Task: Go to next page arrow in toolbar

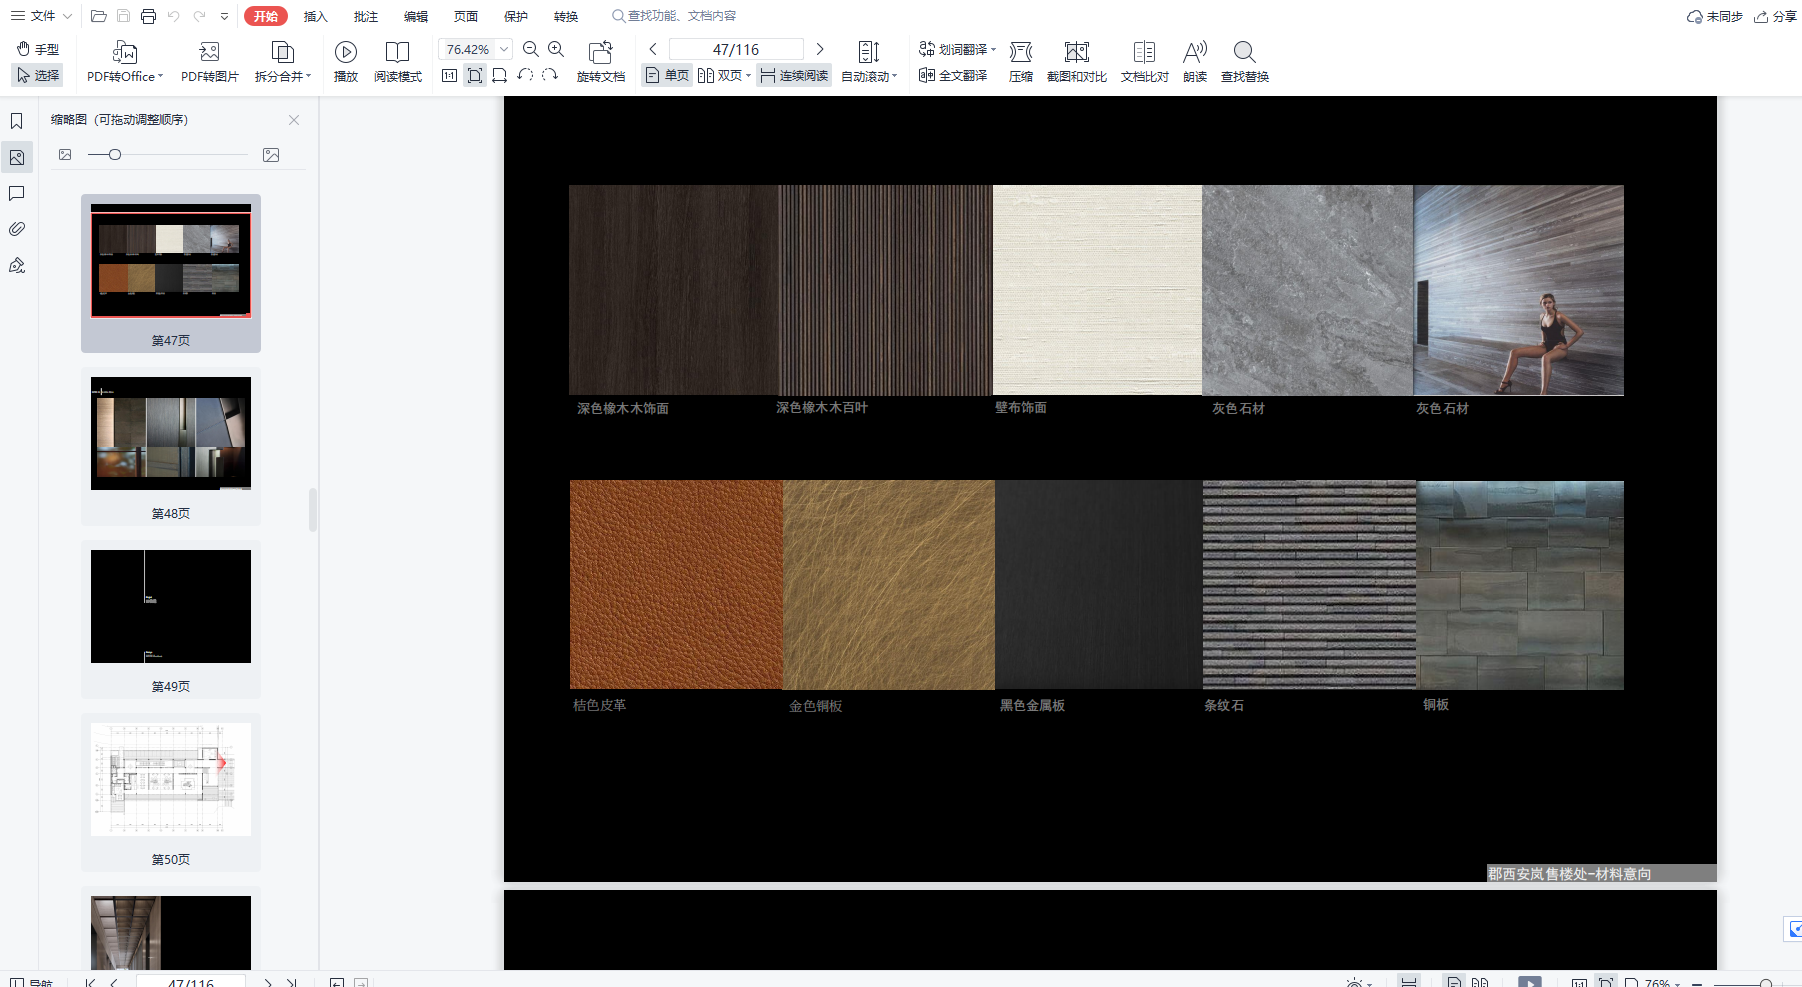Action: point(820,49)
